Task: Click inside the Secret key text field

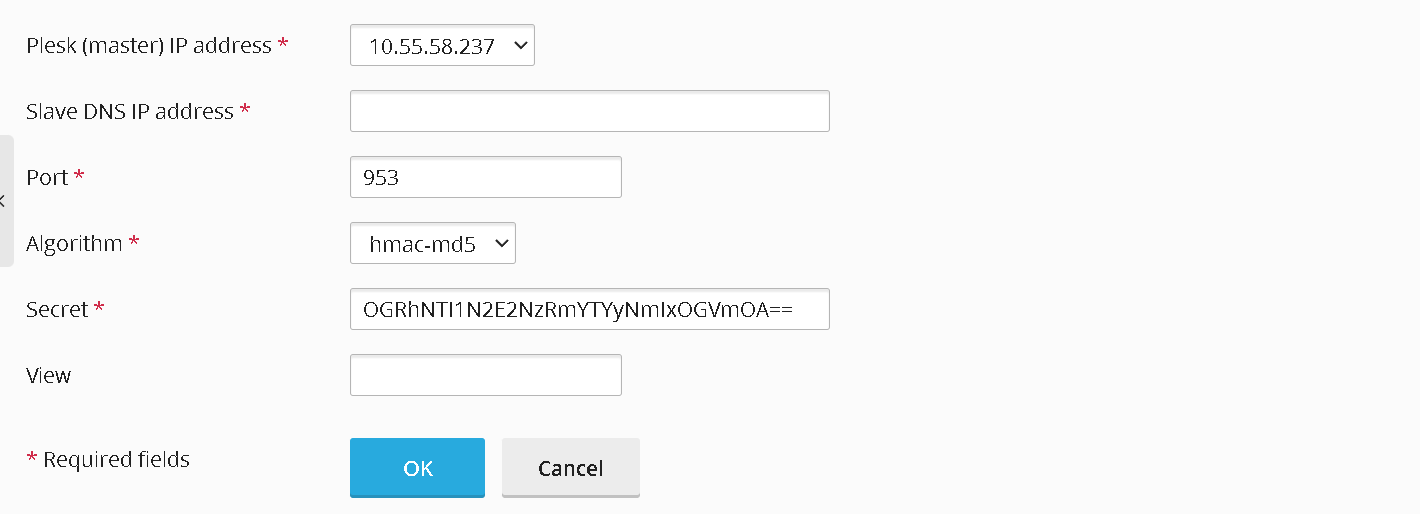Action: pyautogui.click(x=589, y=309)
